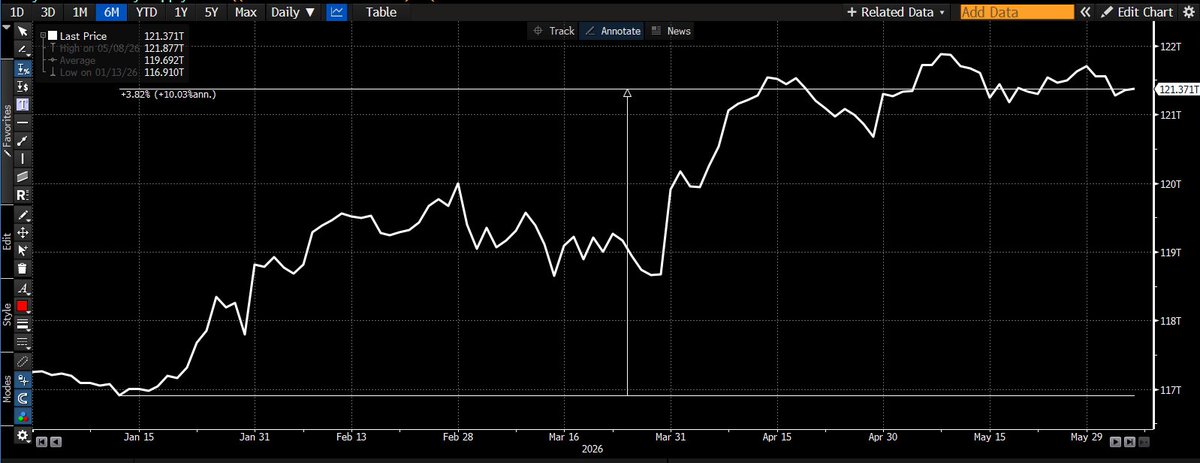Screen dimensions: 1200x463
Task: Click the Edit Chart button
Action: pyautogui.click(x=1139, y=12)
